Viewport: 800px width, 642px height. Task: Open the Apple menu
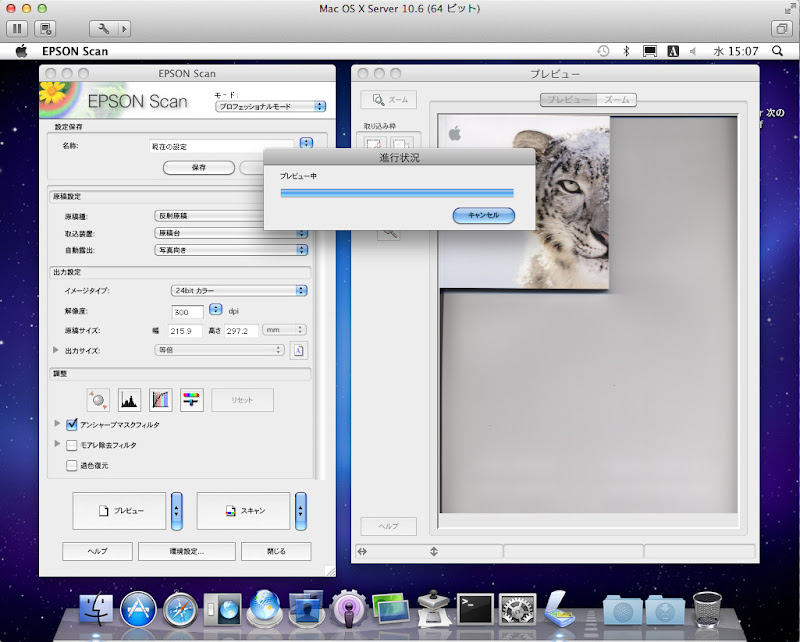pos(21,51)
